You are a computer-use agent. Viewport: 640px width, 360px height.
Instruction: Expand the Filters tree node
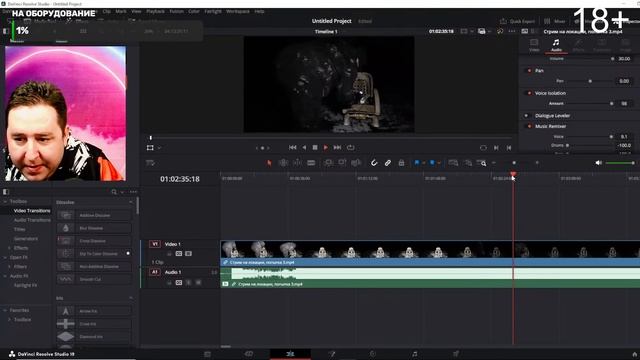[9, 267]
